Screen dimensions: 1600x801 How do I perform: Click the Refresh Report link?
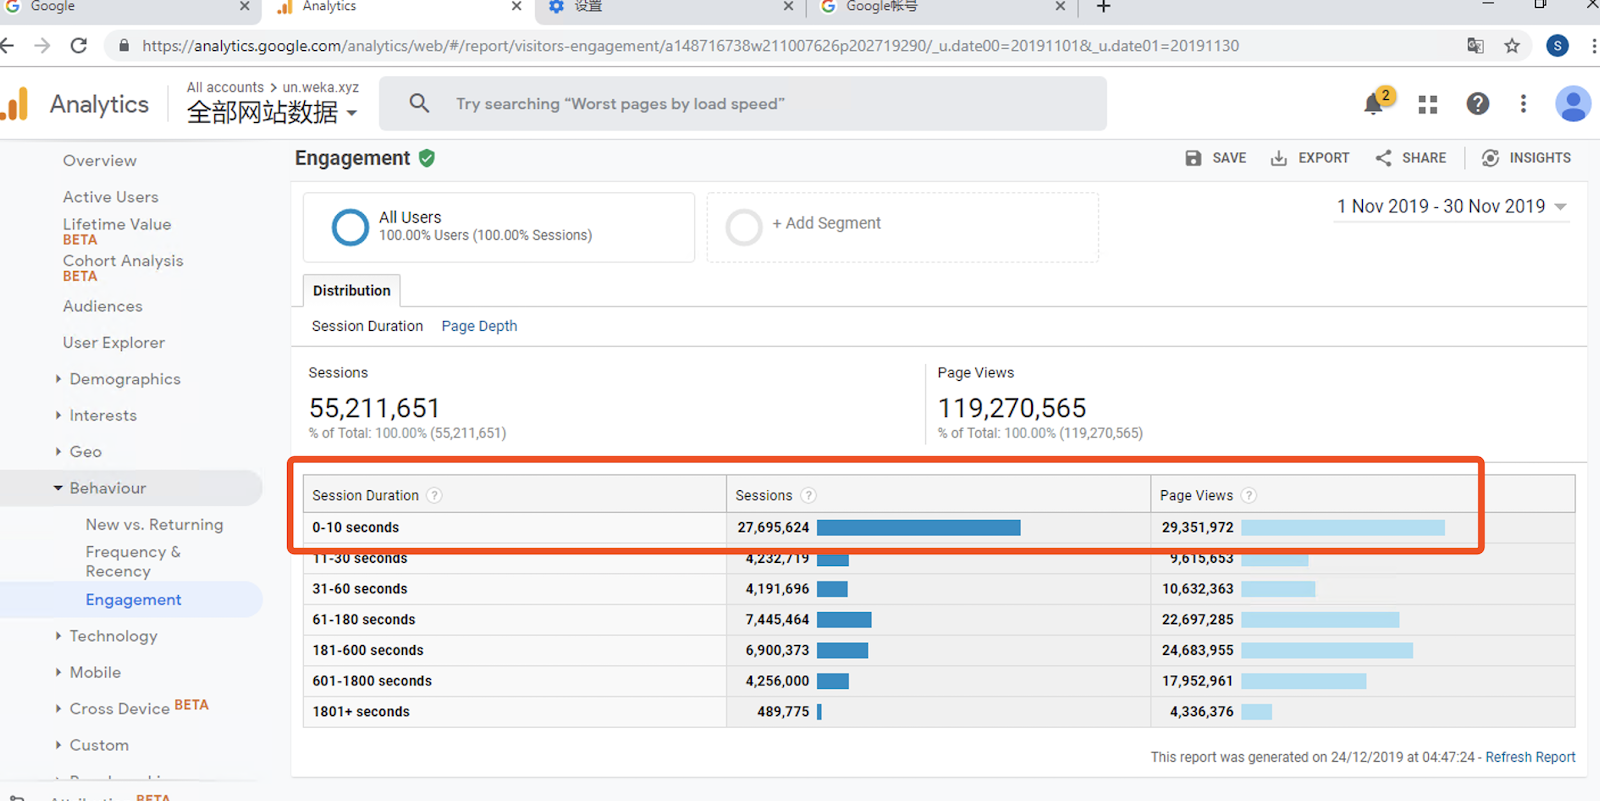point(1530,757)
